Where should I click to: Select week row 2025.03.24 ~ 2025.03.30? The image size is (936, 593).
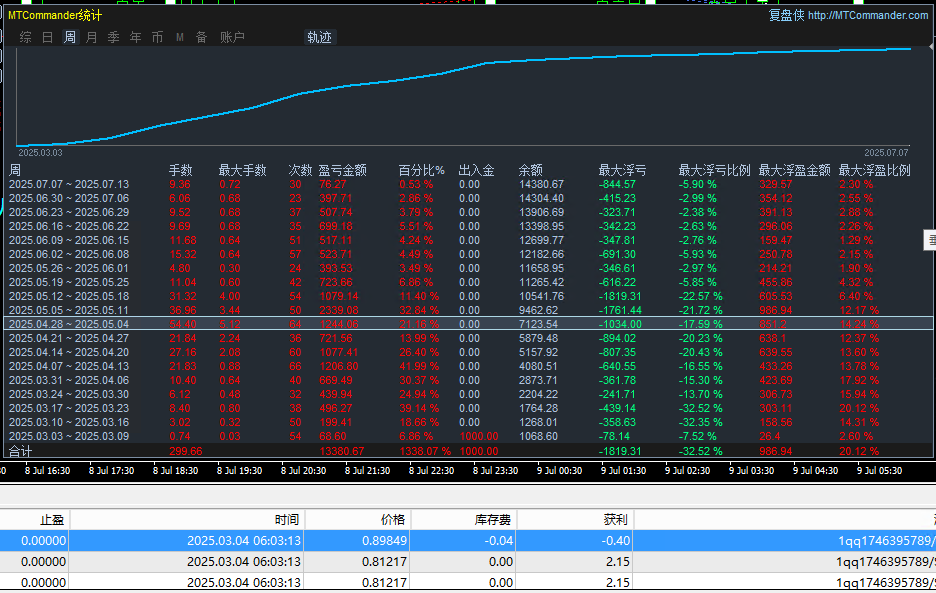click(468, 394)
